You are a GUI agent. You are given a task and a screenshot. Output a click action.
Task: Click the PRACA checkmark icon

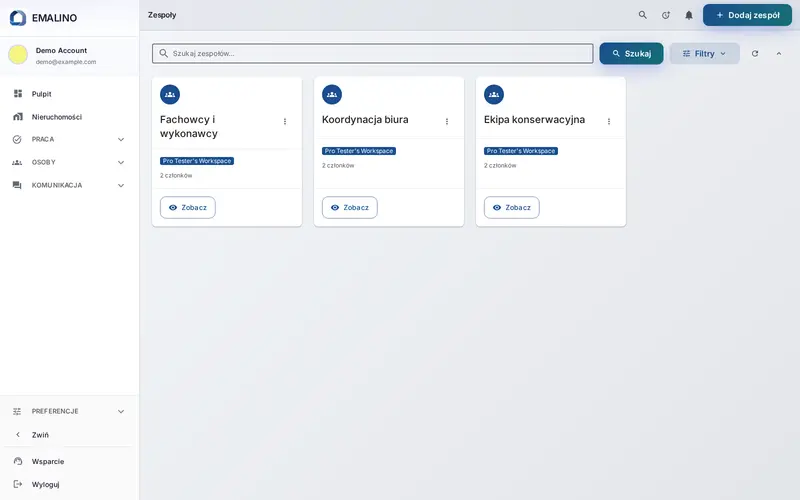[17, 139]
